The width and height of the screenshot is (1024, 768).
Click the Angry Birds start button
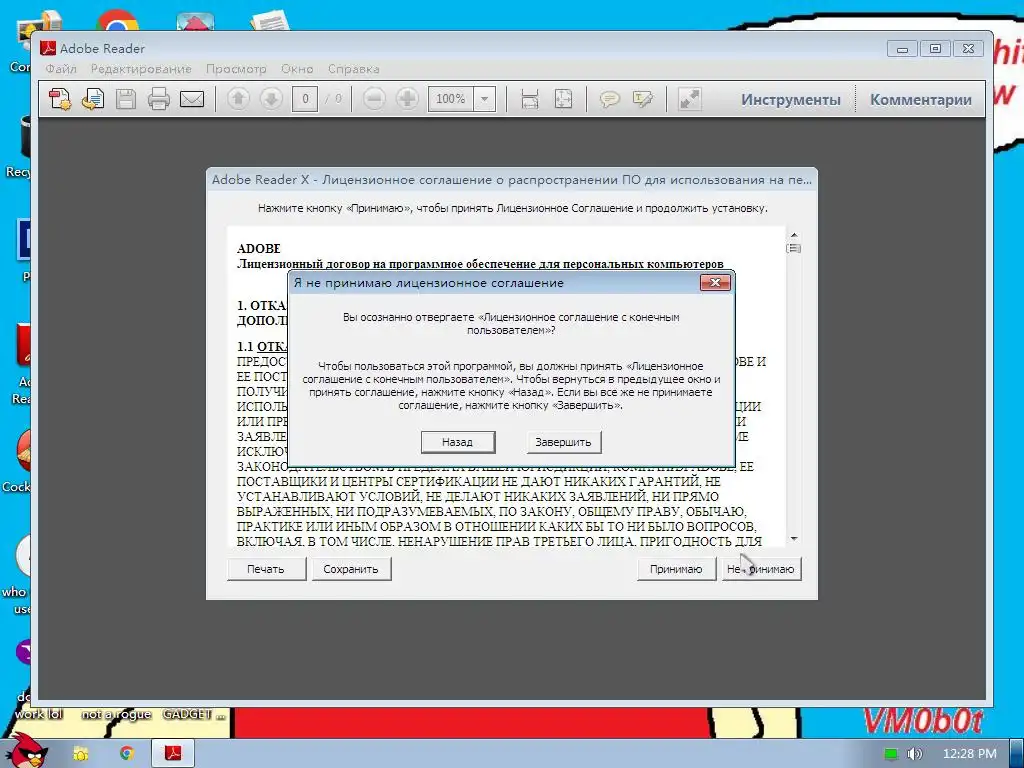[x=25, y=750]
